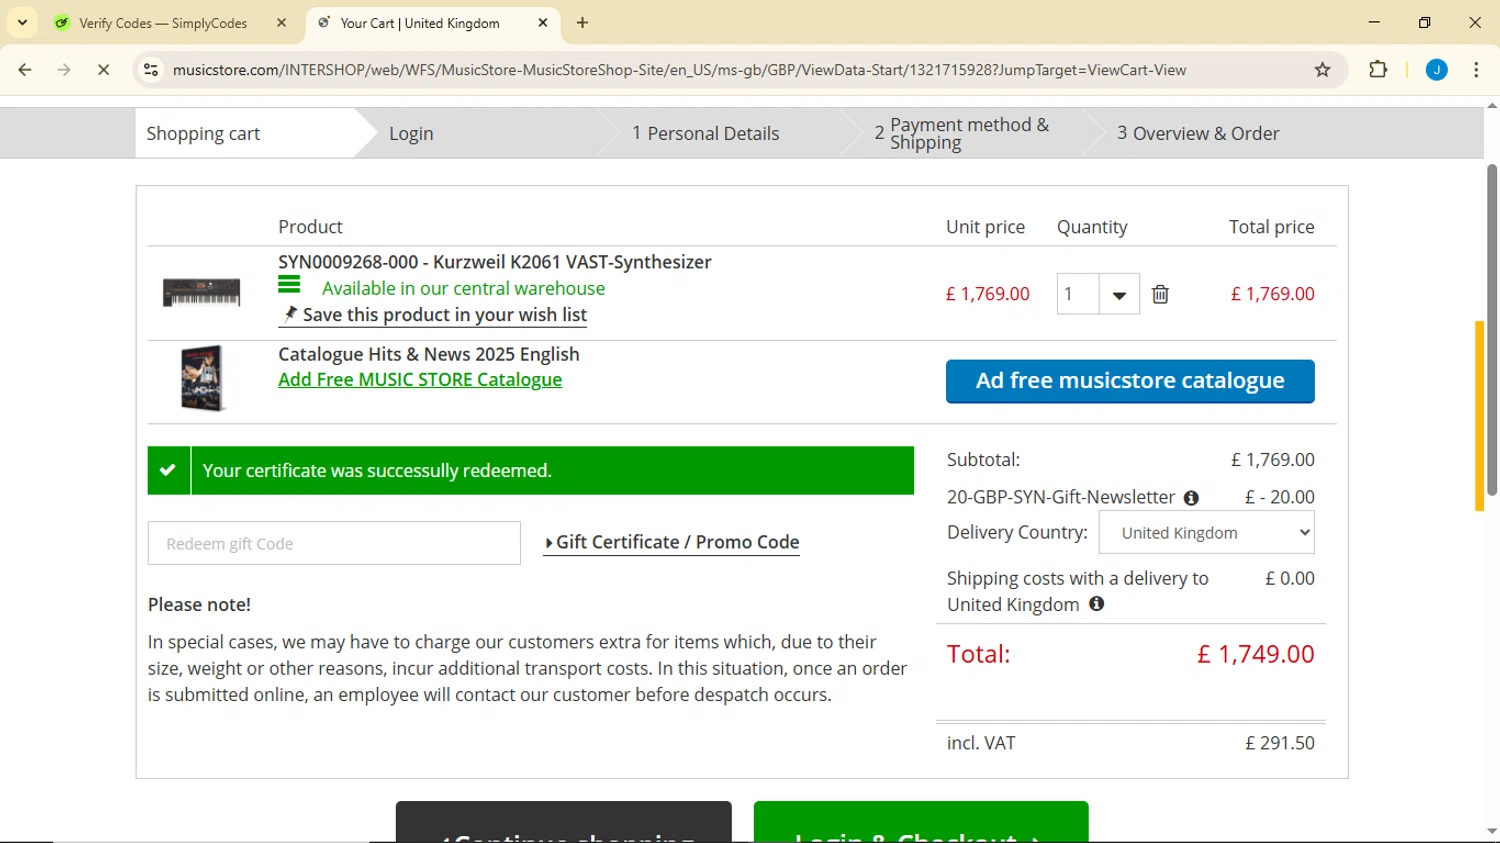Expand Gift Certificate / Promo Code section
The width and height of the screenshot is (1500, 843).
coord(672,542)
